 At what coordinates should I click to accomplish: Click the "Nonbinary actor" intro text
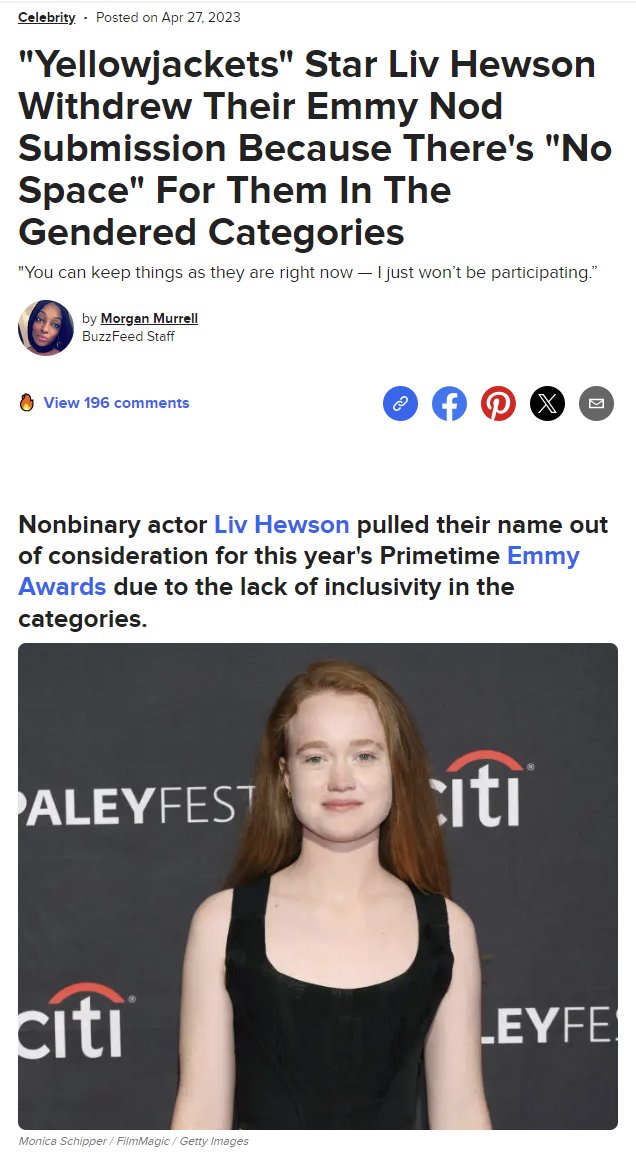pos(113,524)
